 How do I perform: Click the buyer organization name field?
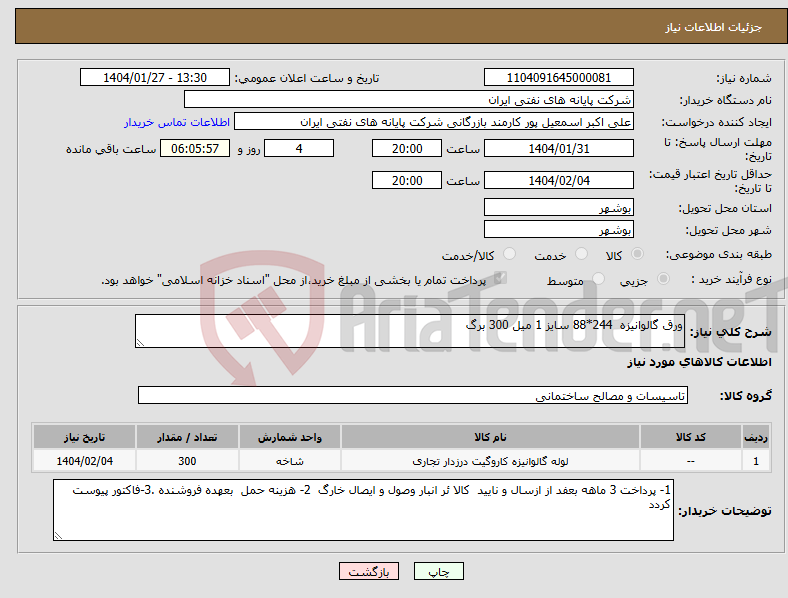409,99
